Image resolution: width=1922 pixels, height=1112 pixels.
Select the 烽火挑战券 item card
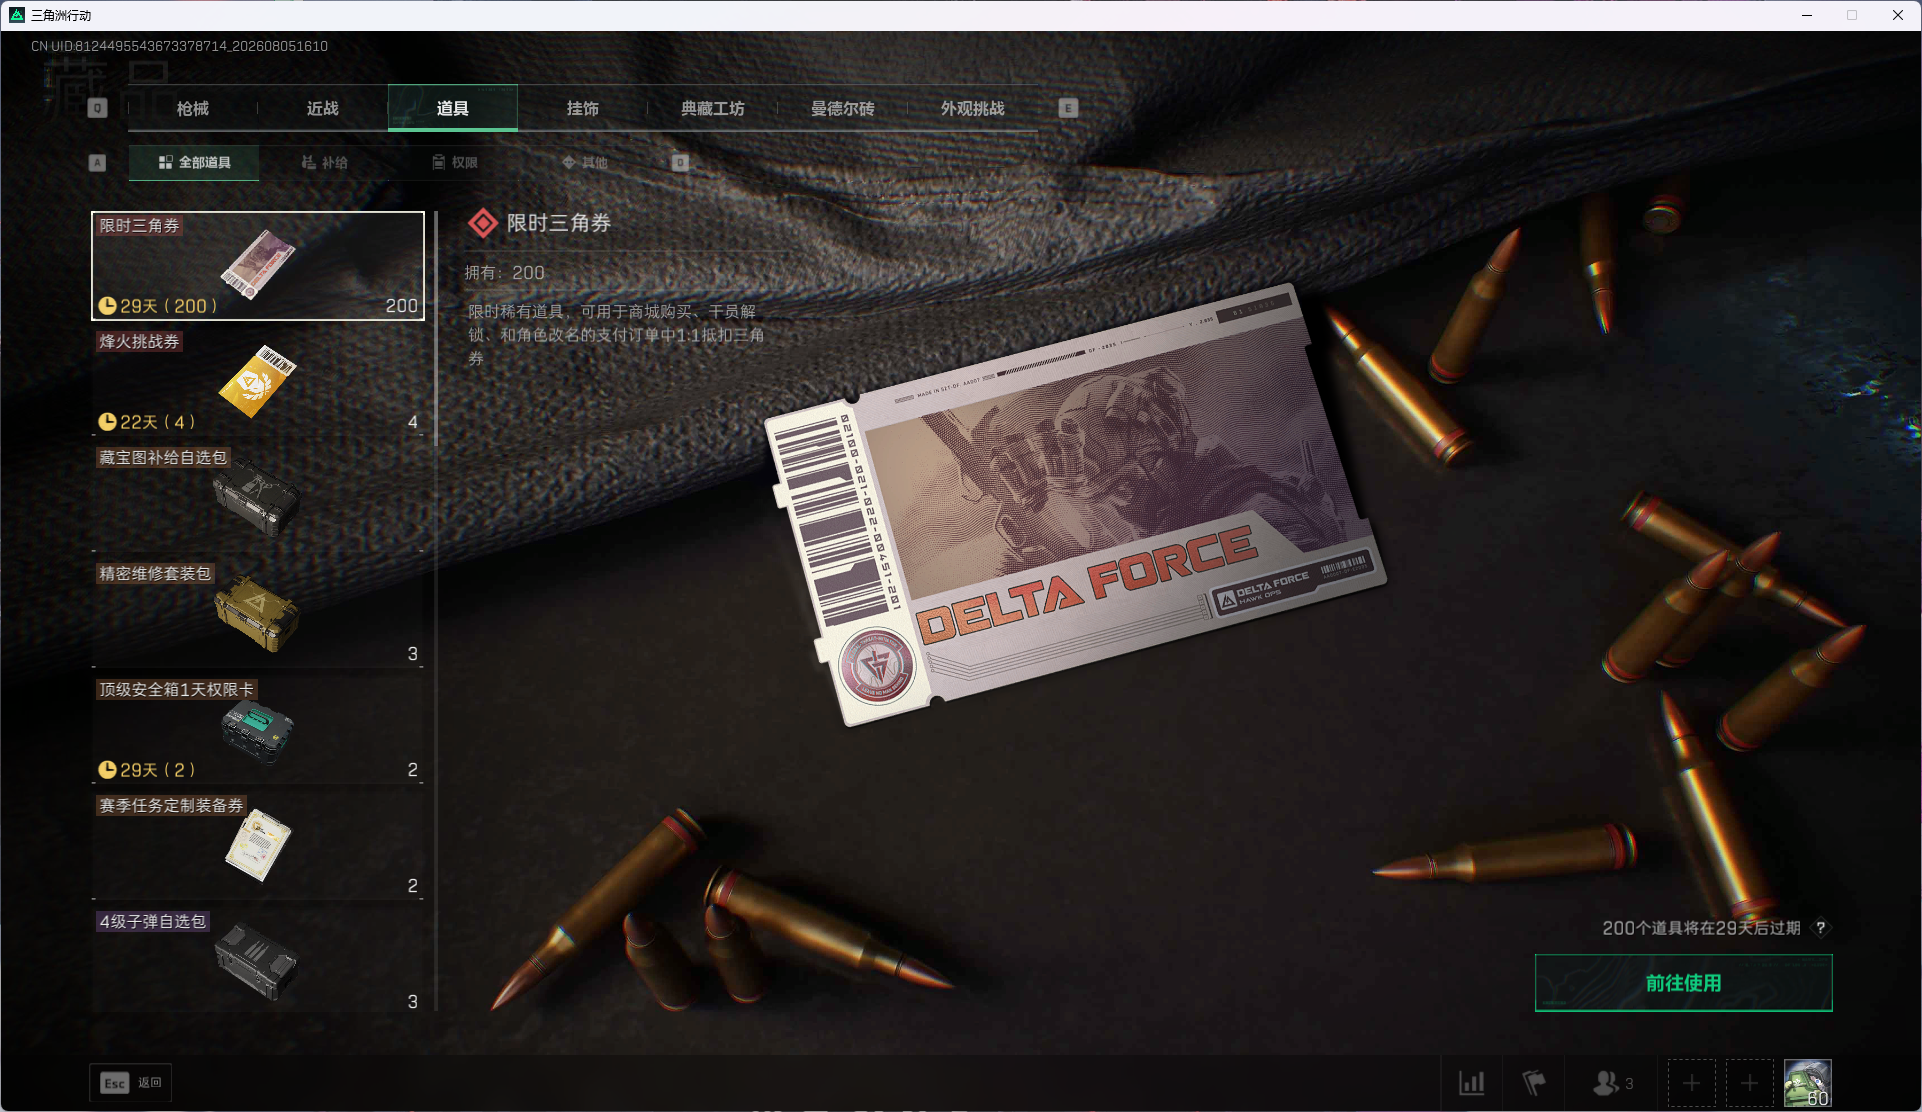pos(258,382)
